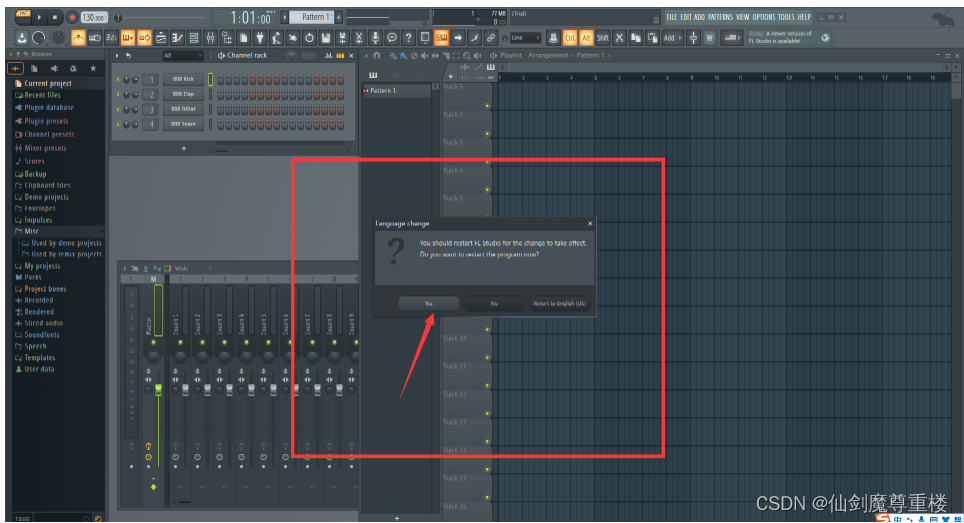
Task: Add new pattern with plus button
Action: click(x=339, y=17)
